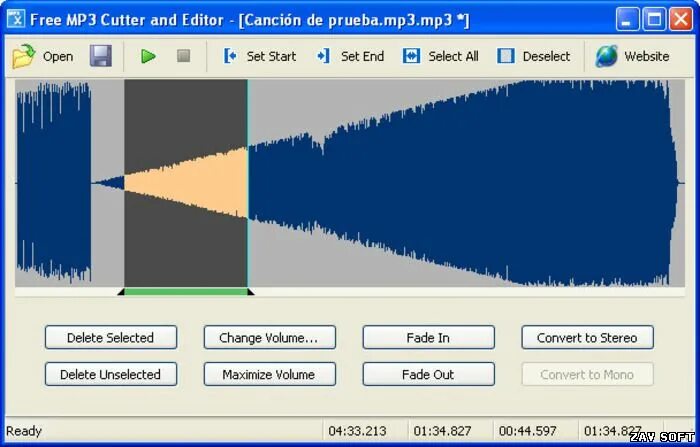Click the Delete Unselected button

coord(111,374)
